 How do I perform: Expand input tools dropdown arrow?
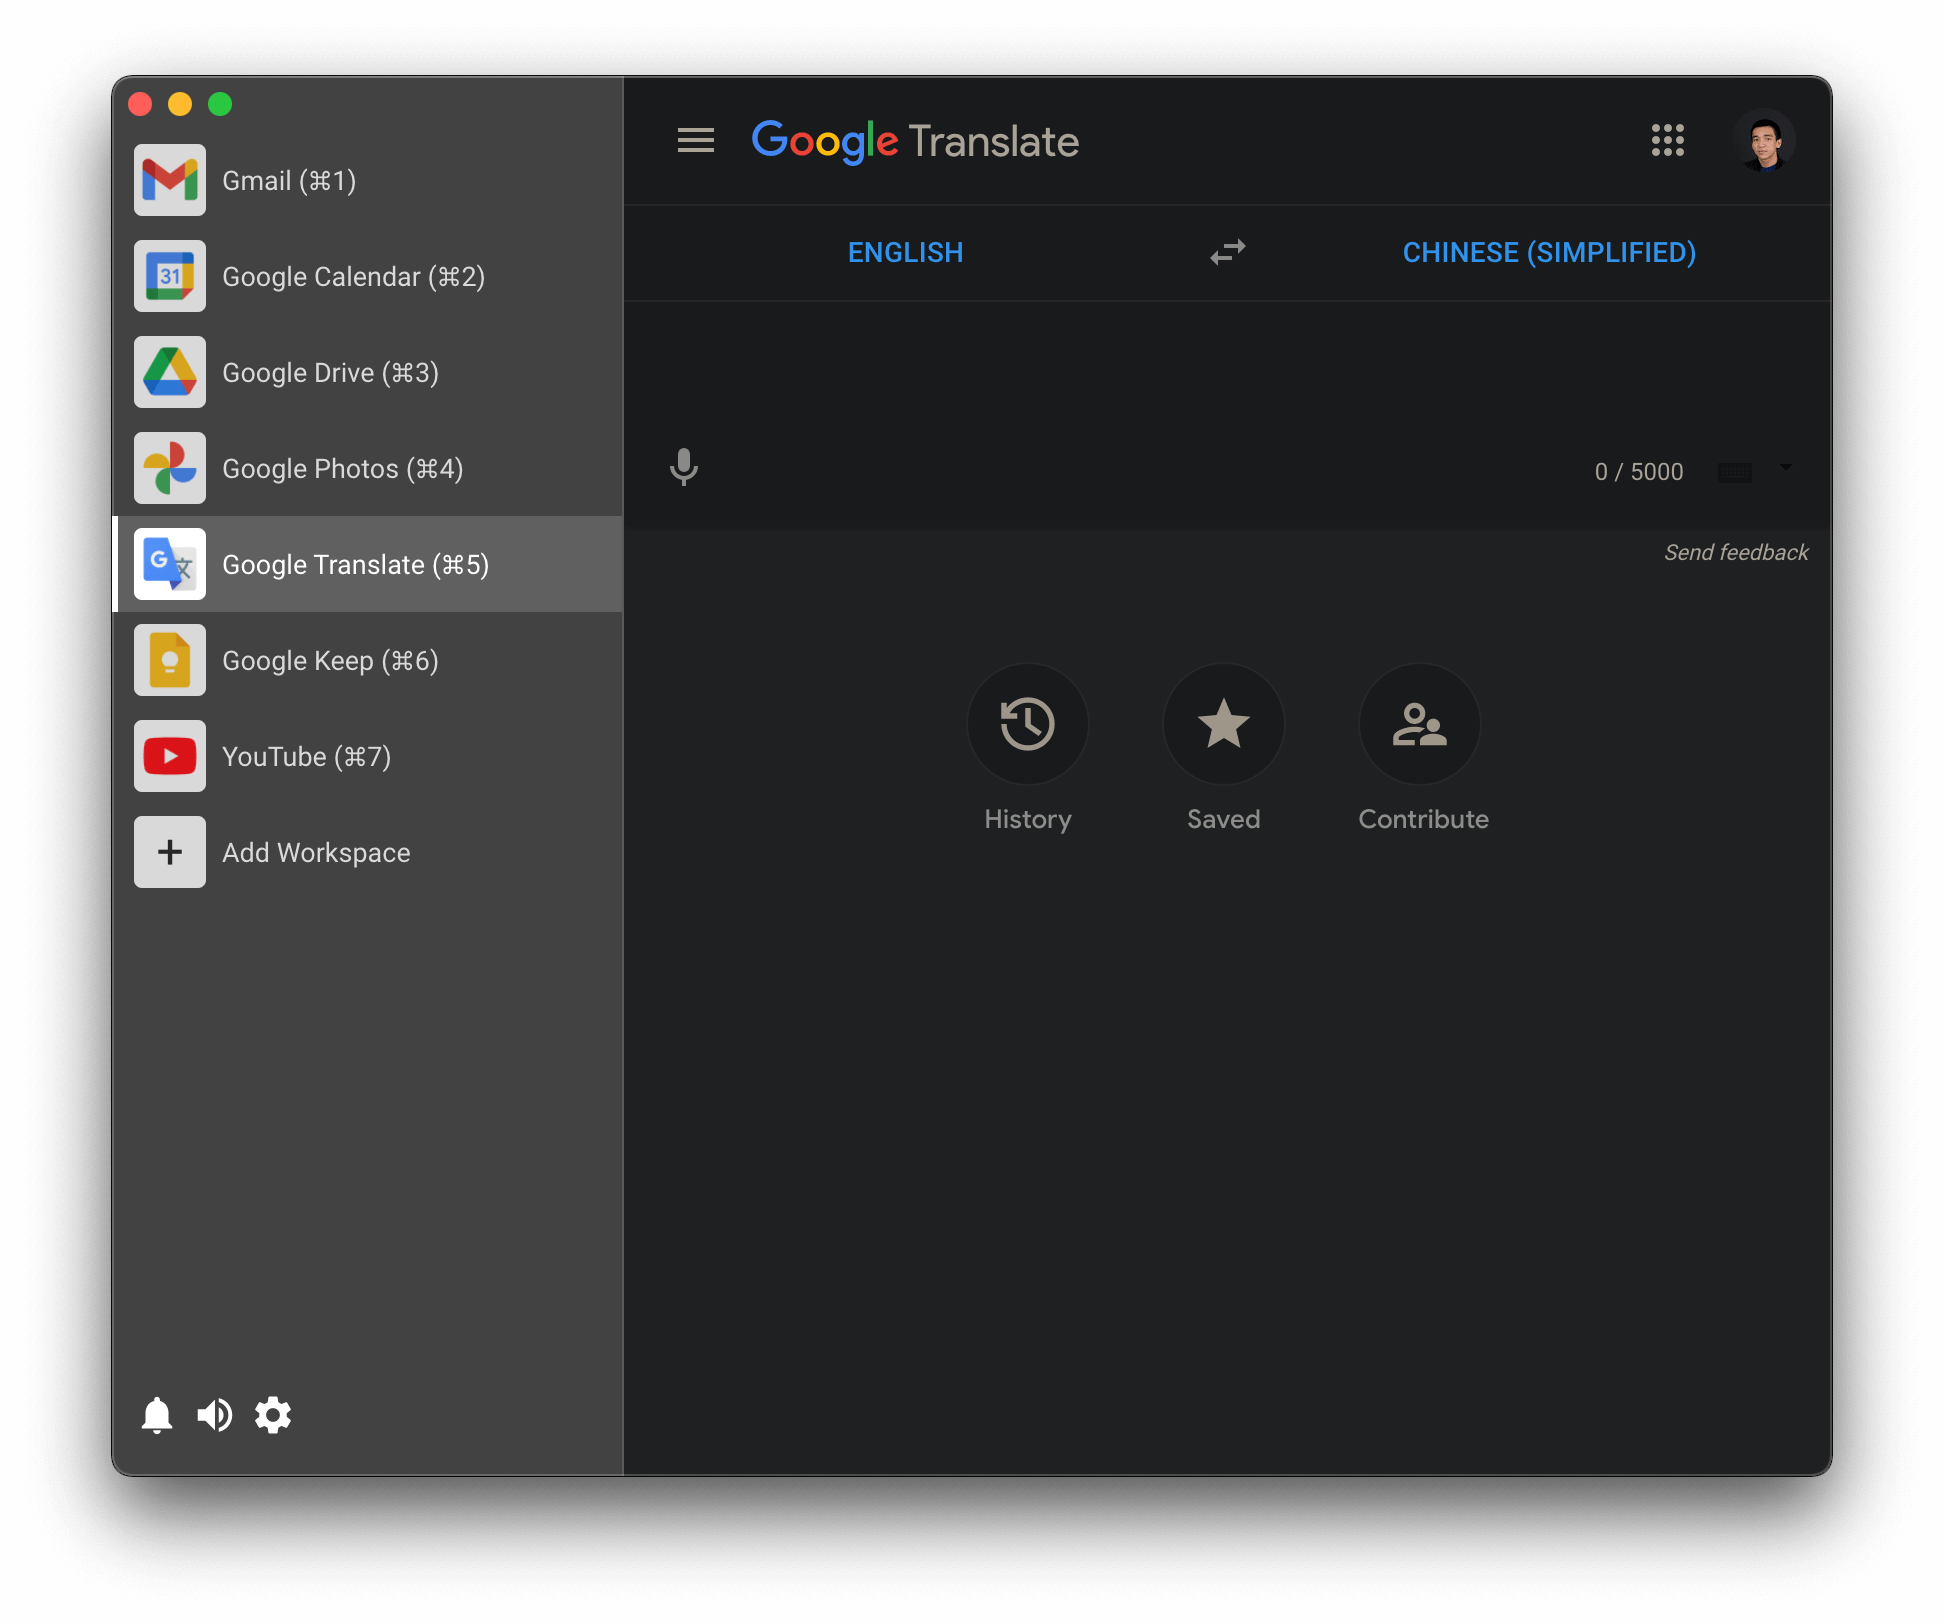click(x=1786, y=467)
